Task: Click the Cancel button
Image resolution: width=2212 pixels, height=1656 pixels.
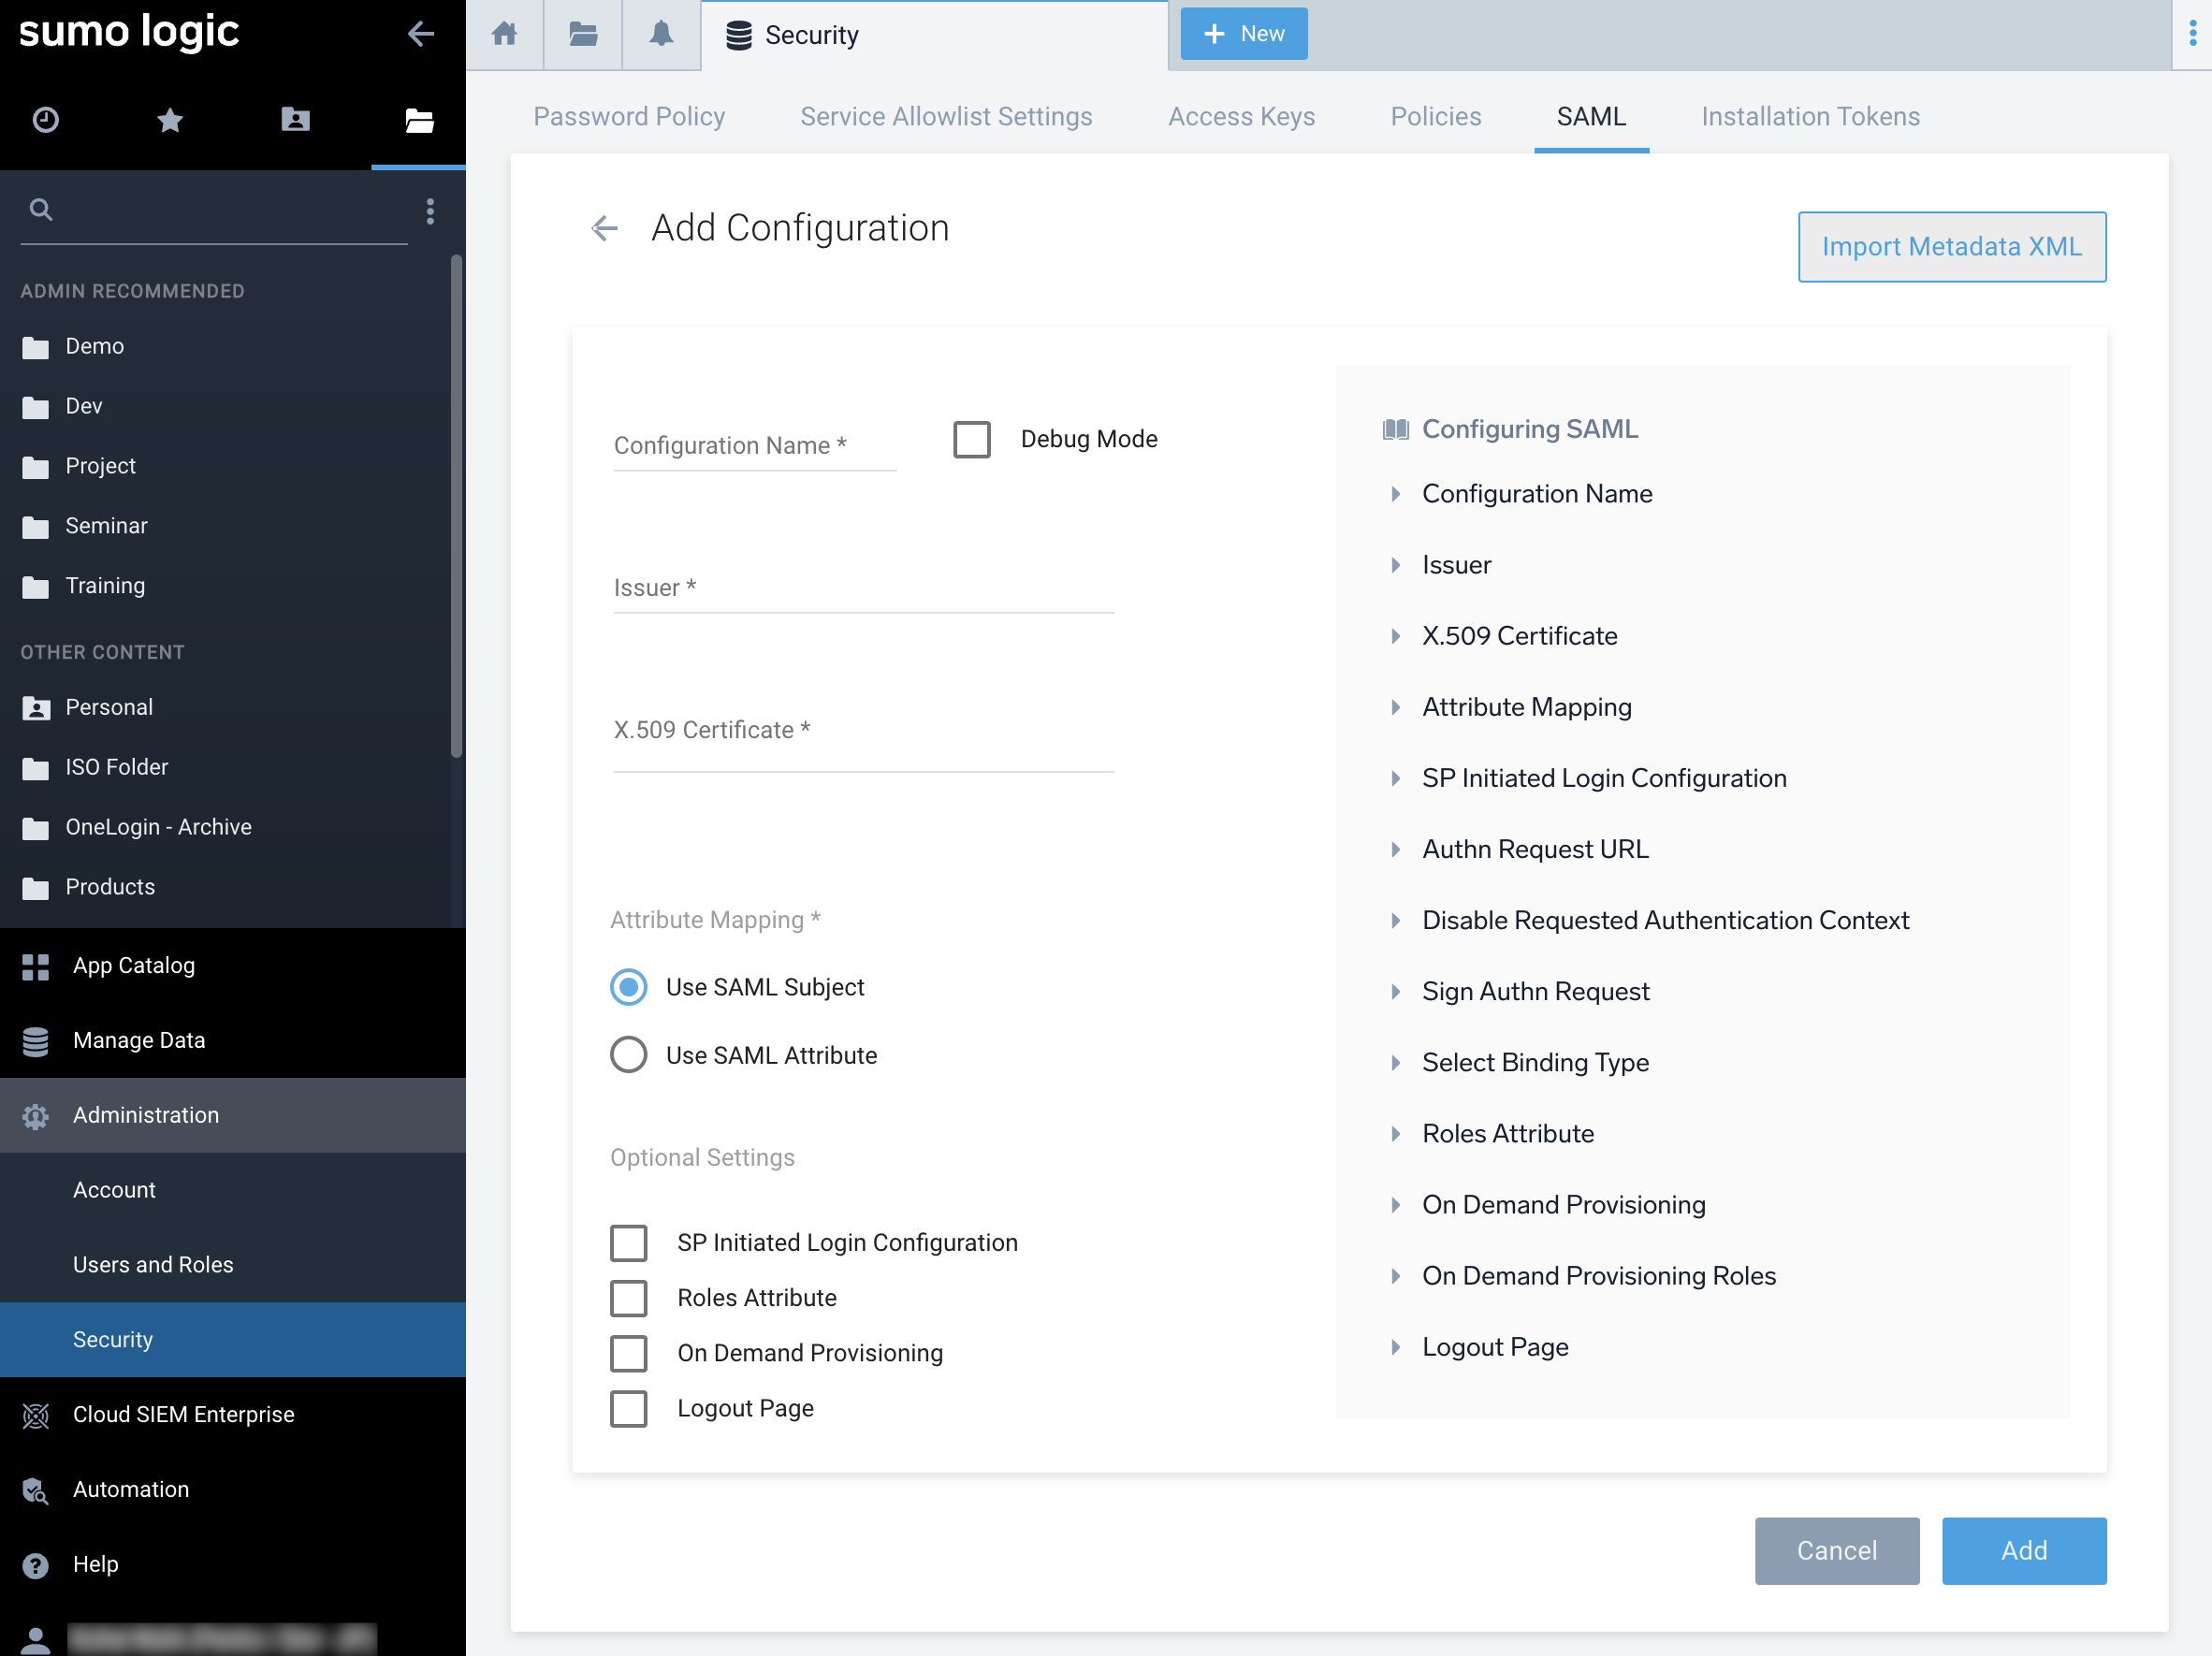Action: 1836,1550
